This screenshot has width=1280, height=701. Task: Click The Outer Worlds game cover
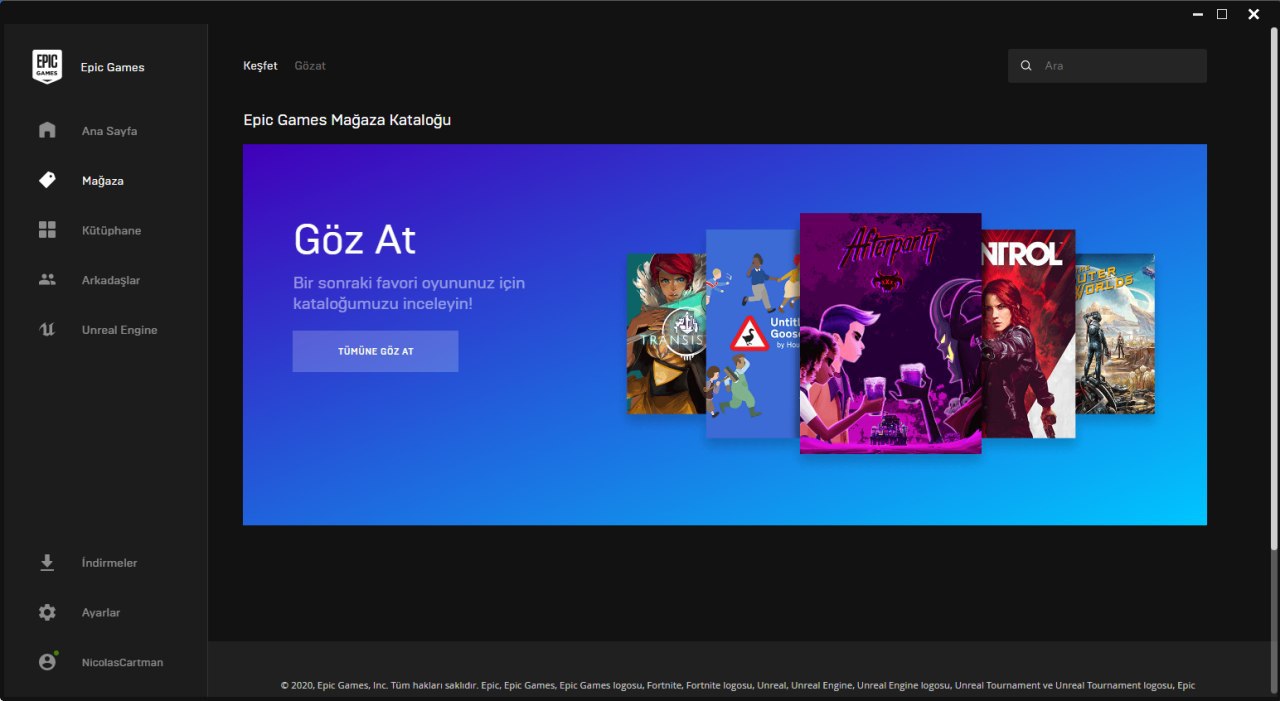(x=1115, y=333)
